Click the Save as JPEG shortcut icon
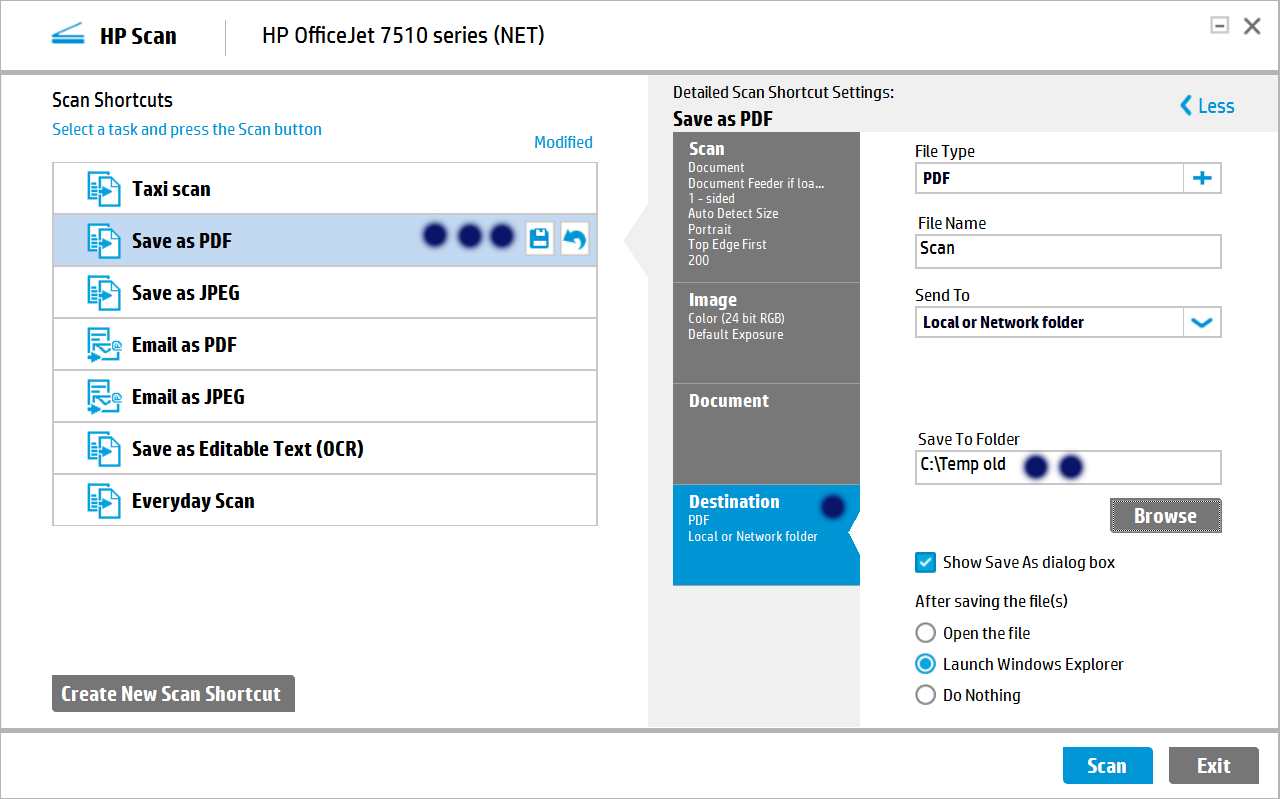This screenshot has width=1280, height=799. pos(104,293)
